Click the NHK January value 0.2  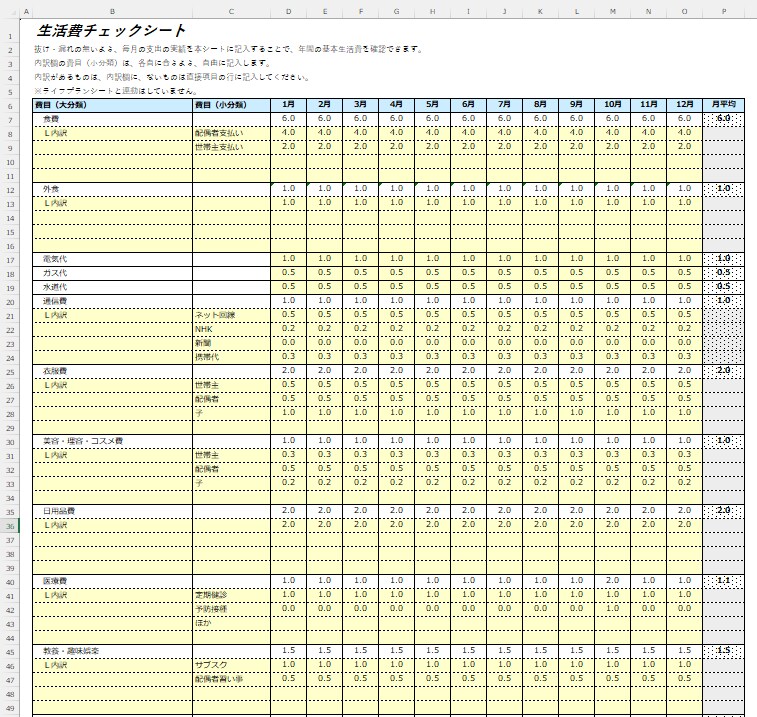coord(288,329)
